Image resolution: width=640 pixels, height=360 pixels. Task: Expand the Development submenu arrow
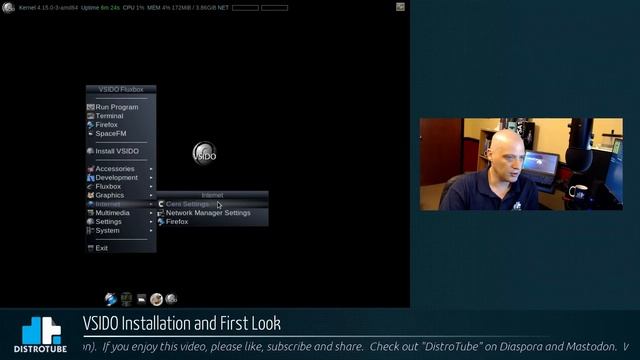151,178
